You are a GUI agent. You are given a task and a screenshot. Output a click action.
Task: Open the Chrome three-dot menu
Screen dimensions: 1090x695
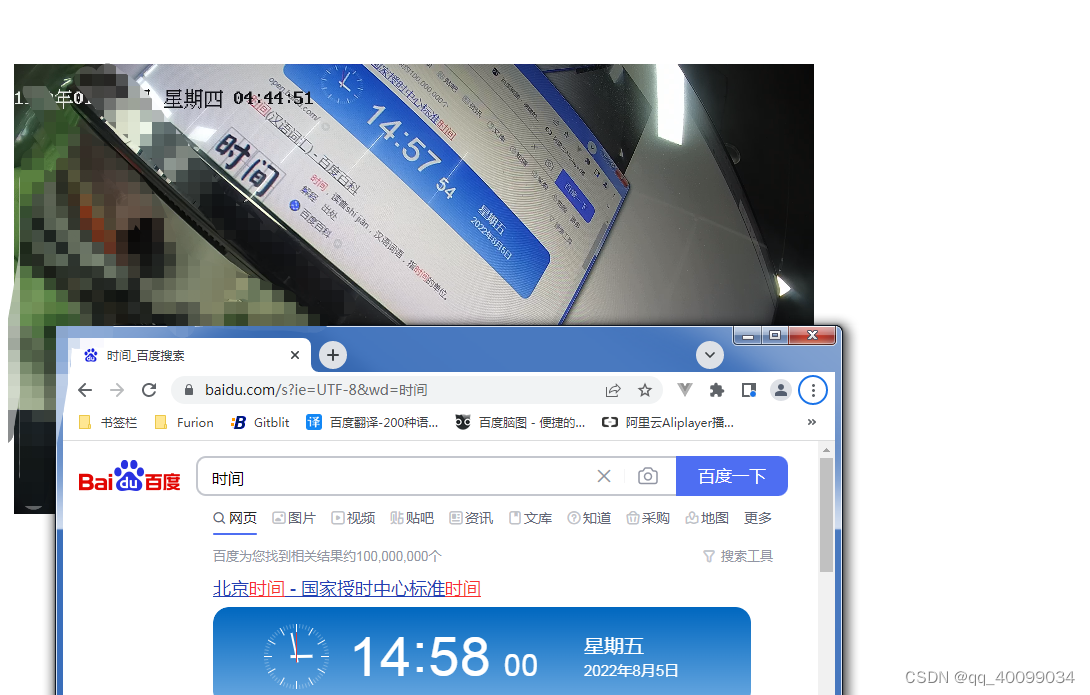coord(813,390)
